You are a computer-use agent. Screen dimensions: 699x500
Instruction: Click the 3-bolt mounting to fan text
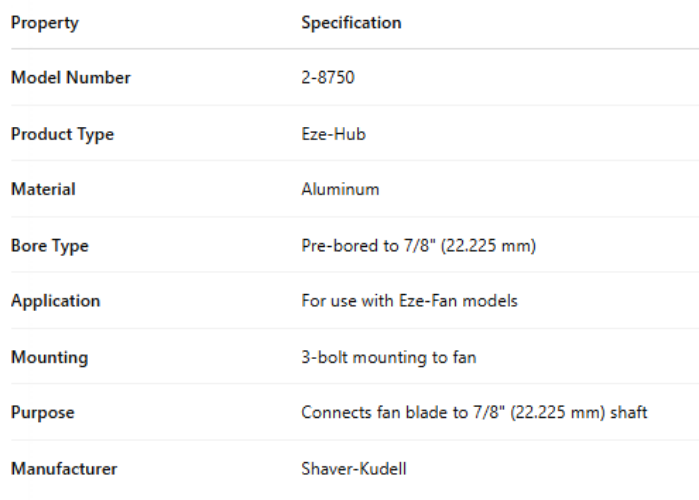click(x=388, y=357)
